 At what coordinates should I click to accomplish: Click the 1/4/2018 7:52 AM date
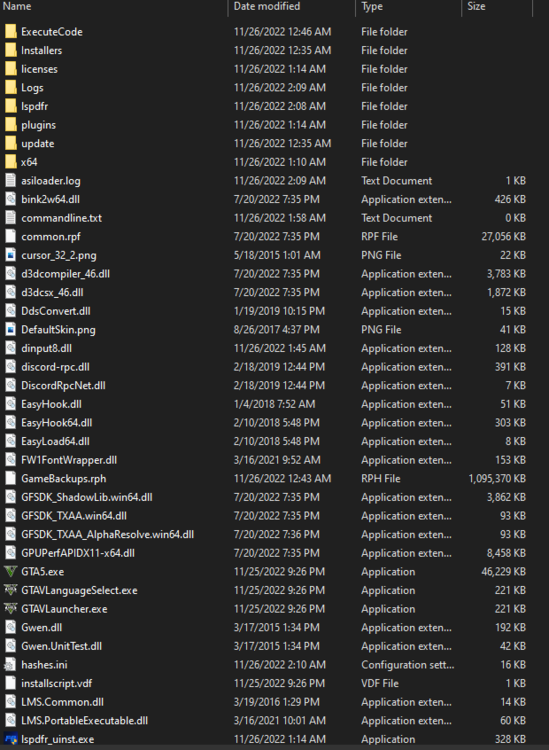[x=274, y=404]
